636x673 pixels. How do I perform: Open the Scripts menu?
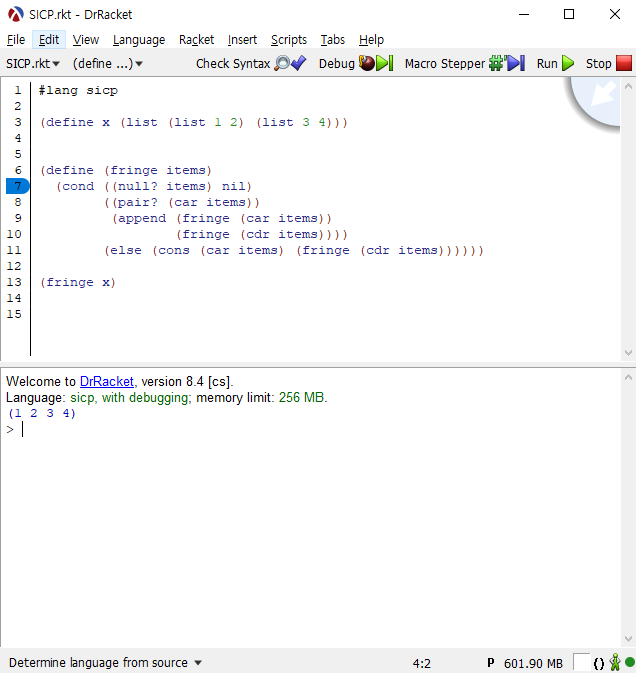(x=289, y=40)
